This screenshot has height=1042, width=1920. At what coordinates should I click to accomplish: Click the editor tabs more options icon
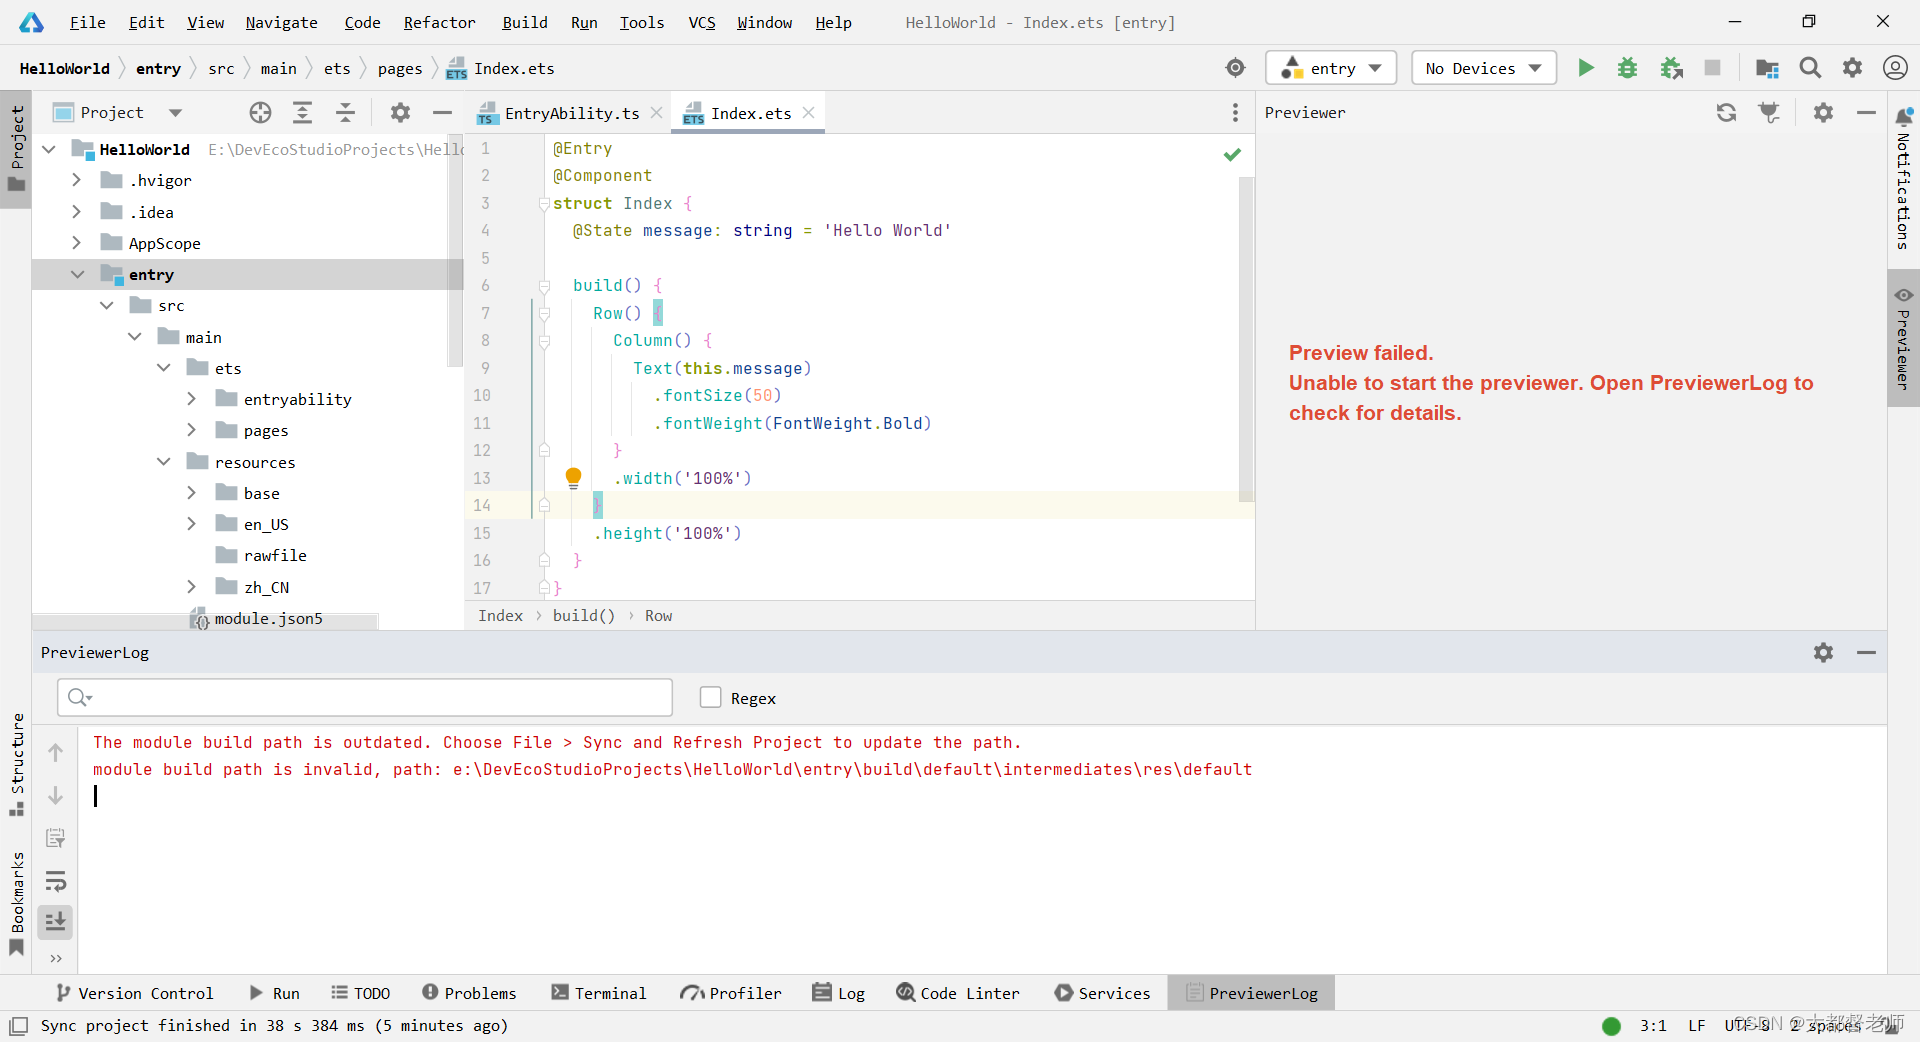[x=1235, y=113]
